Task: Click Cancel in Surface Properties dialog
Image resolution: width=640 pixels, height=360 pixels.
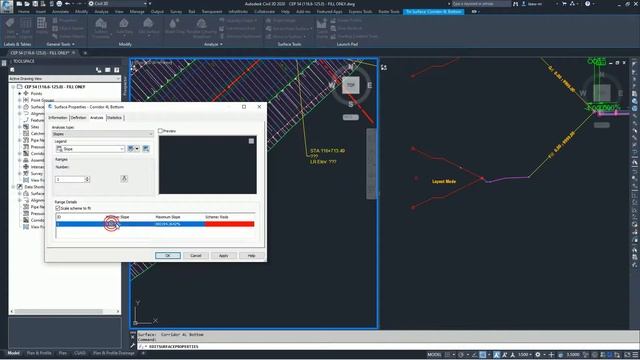Action: (196, 256)
